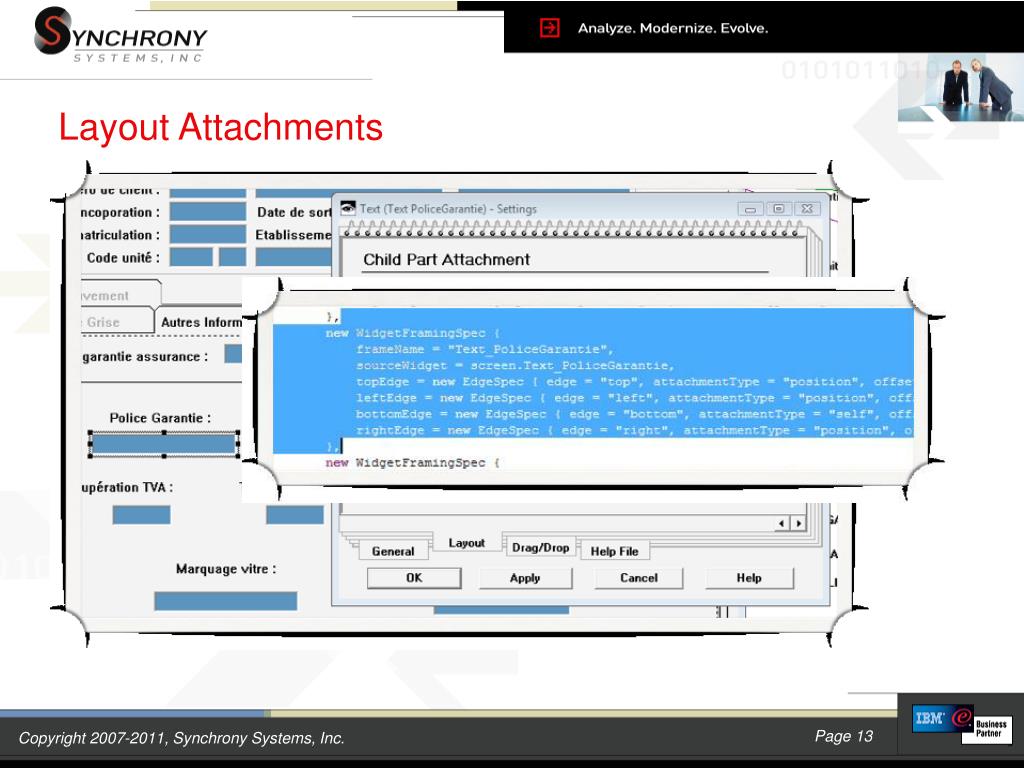
Task: Click the atriculation input field
Action: (208, 234)
